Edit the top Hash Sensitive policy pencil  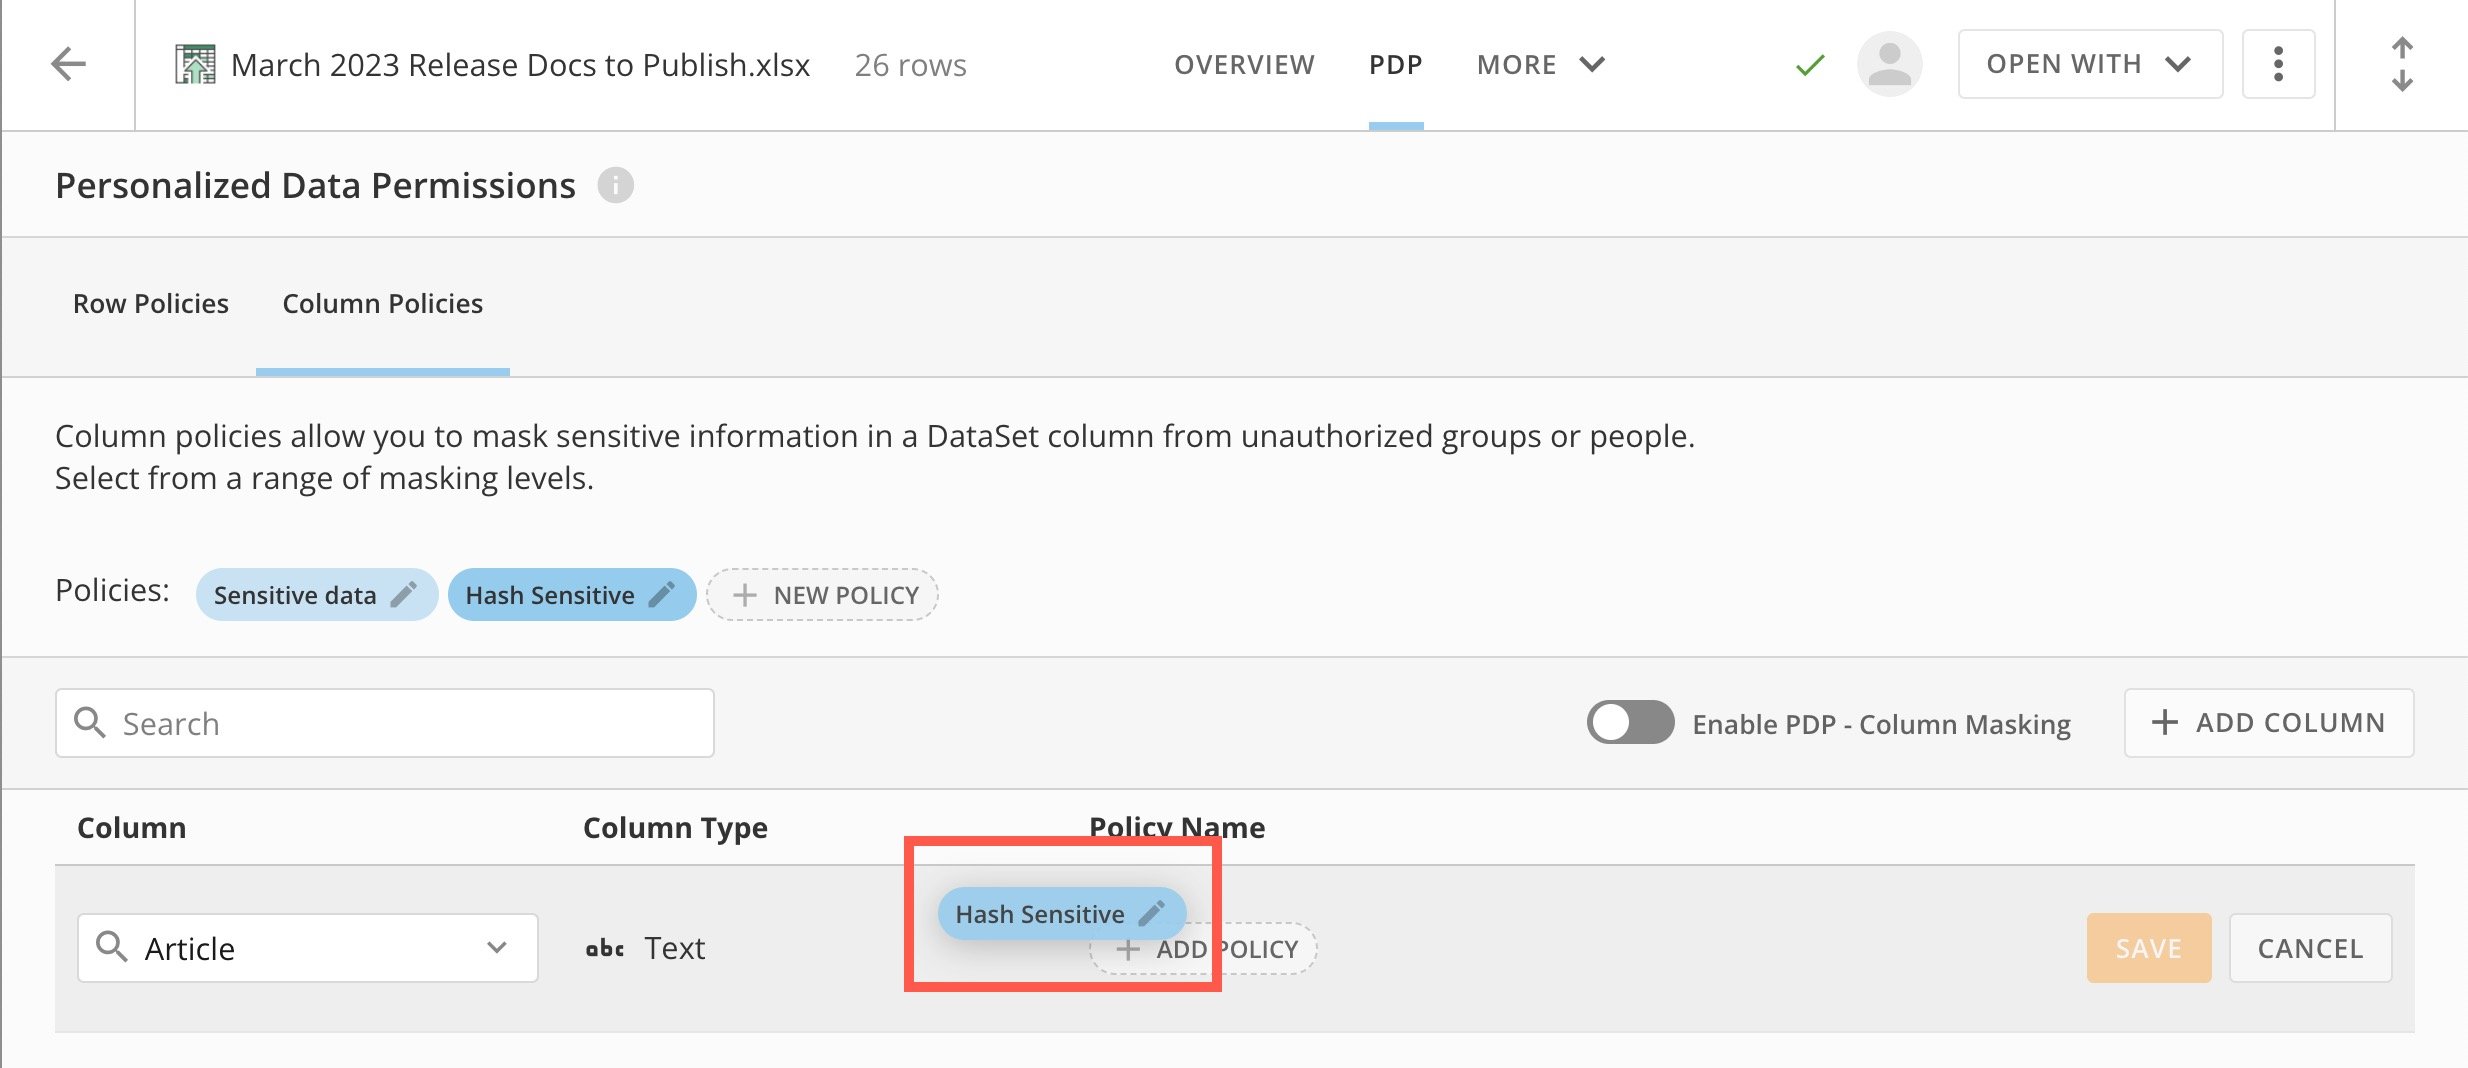661,595
